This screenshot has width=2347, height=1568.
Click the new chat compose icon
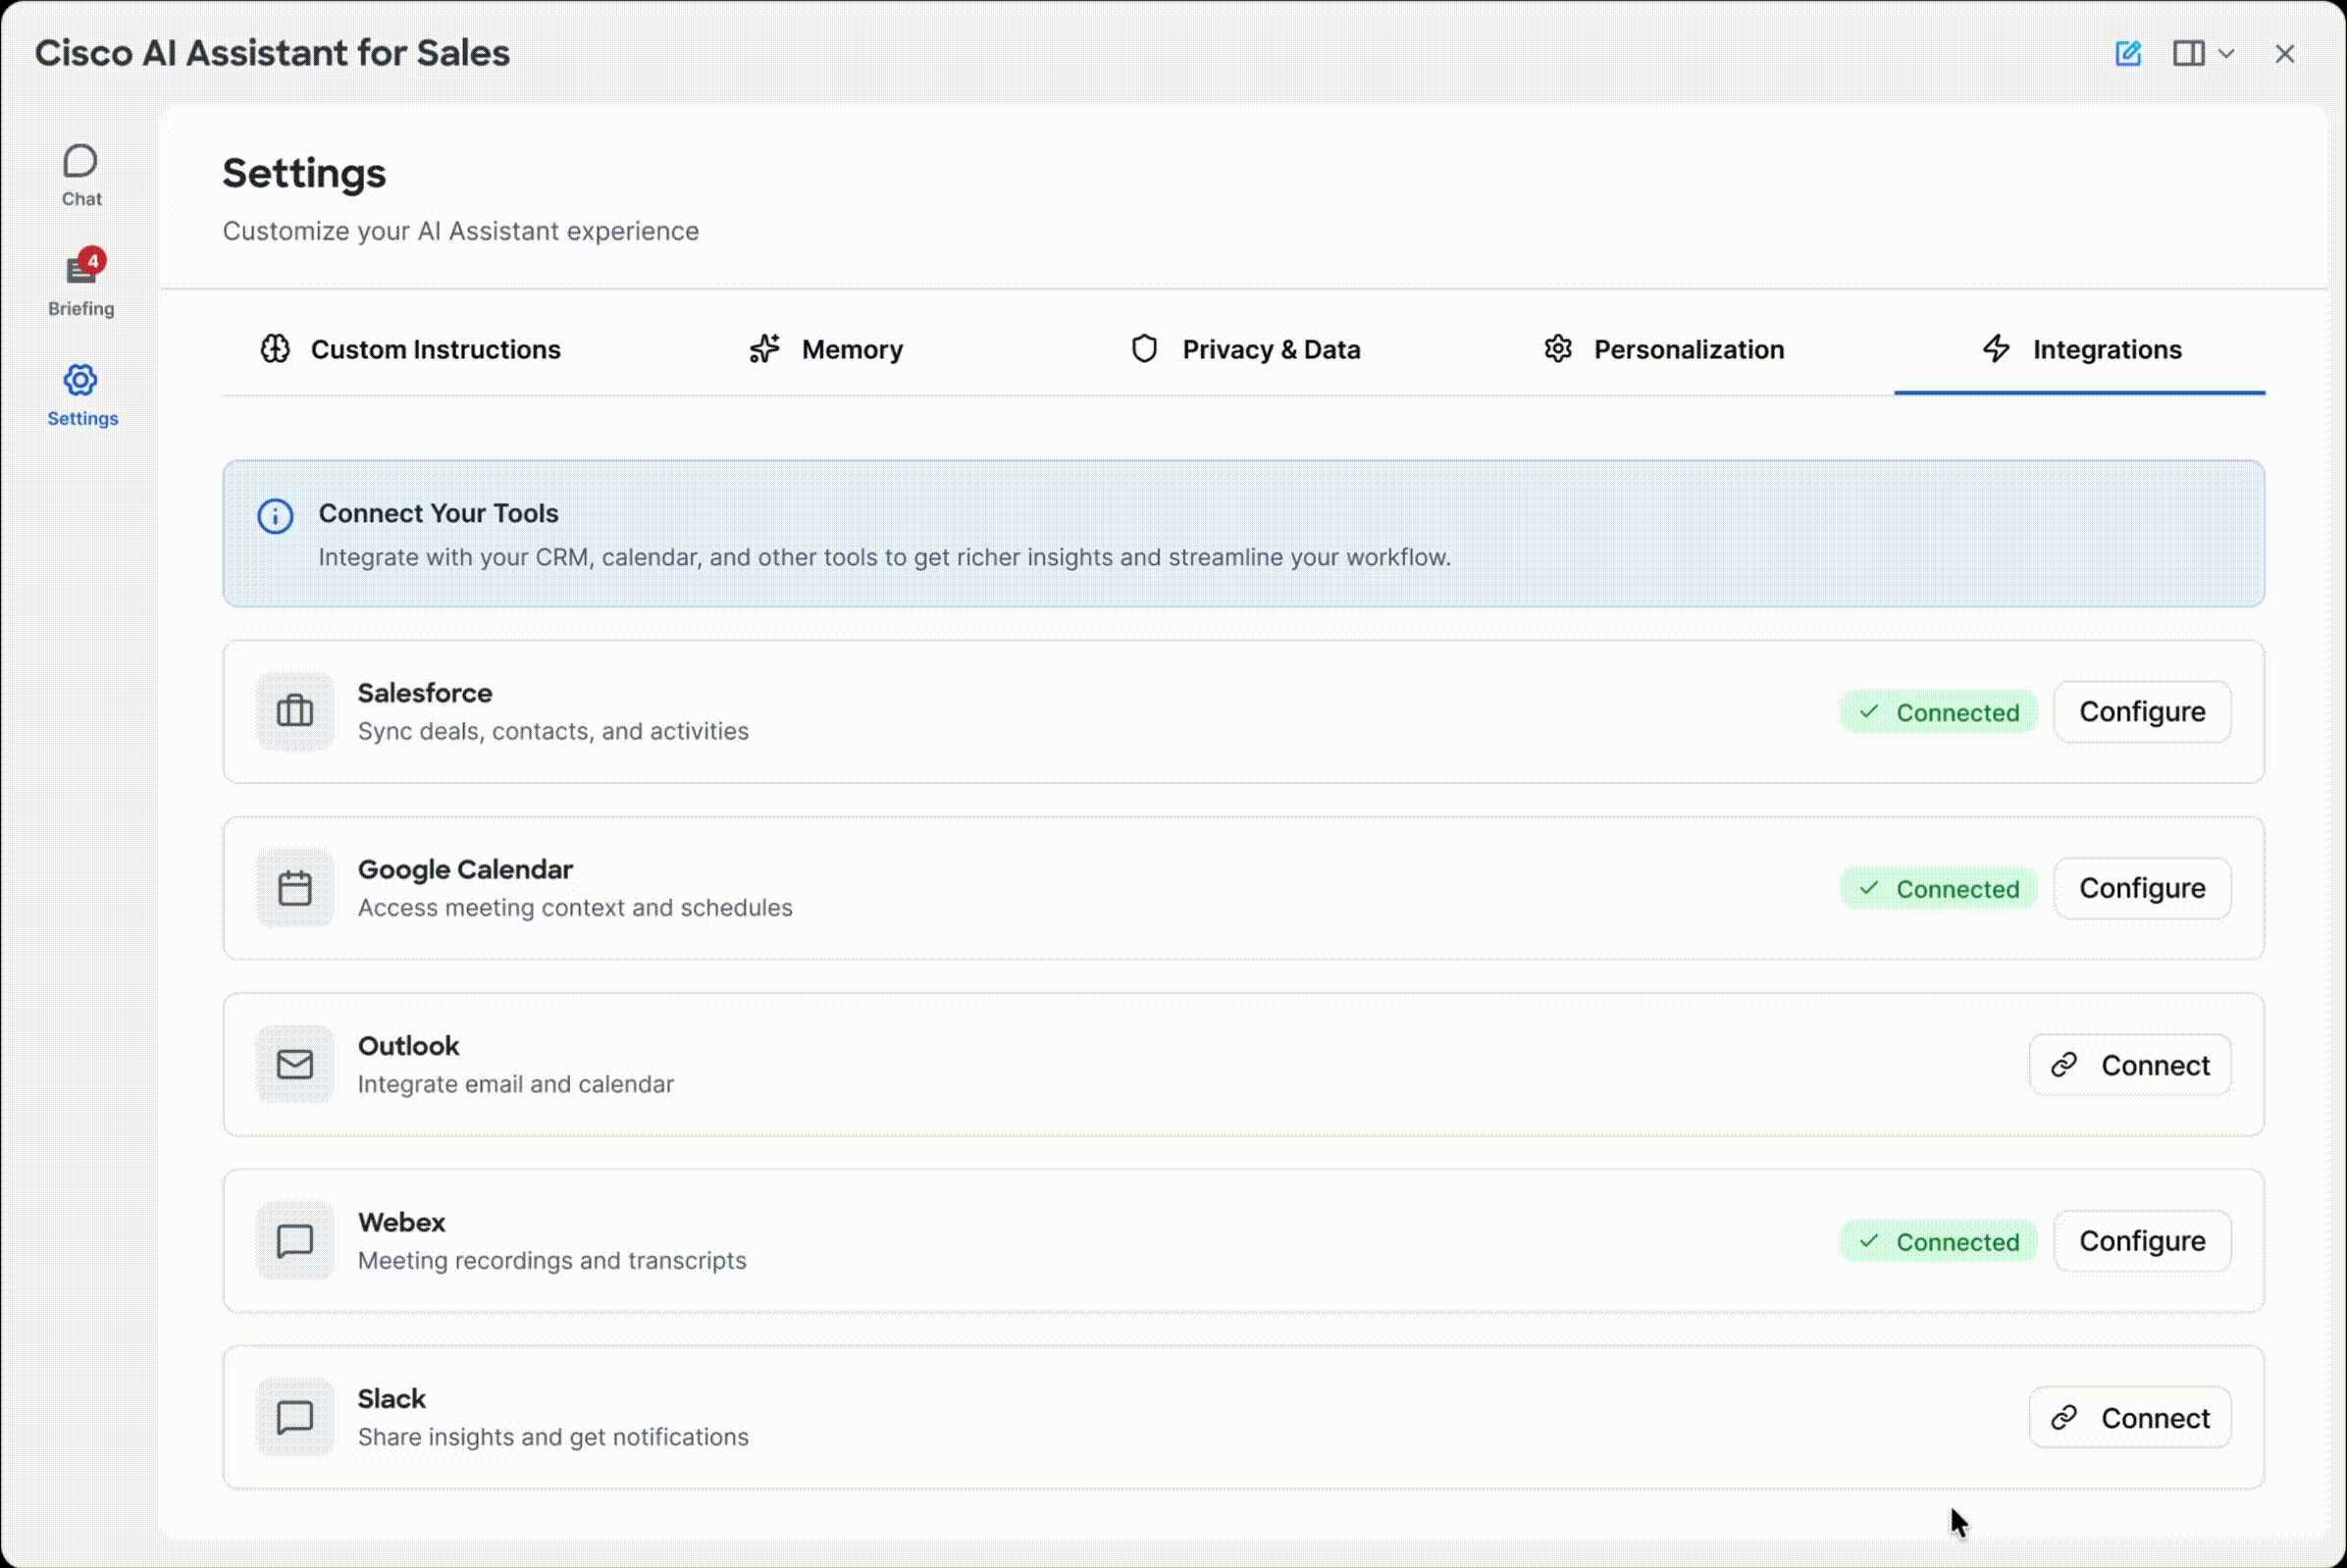2128,53
